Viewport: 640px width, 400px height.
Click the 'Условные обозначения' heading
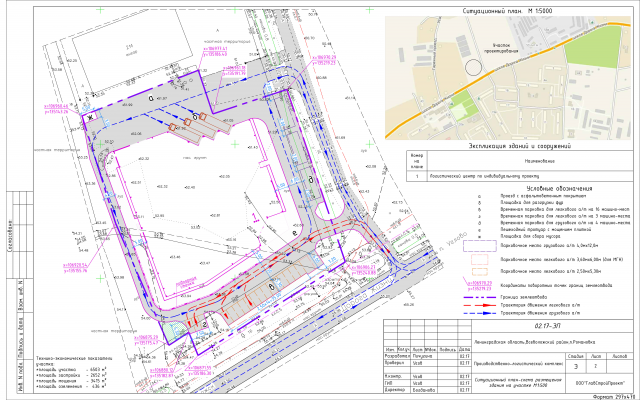(x=559, y=189)
